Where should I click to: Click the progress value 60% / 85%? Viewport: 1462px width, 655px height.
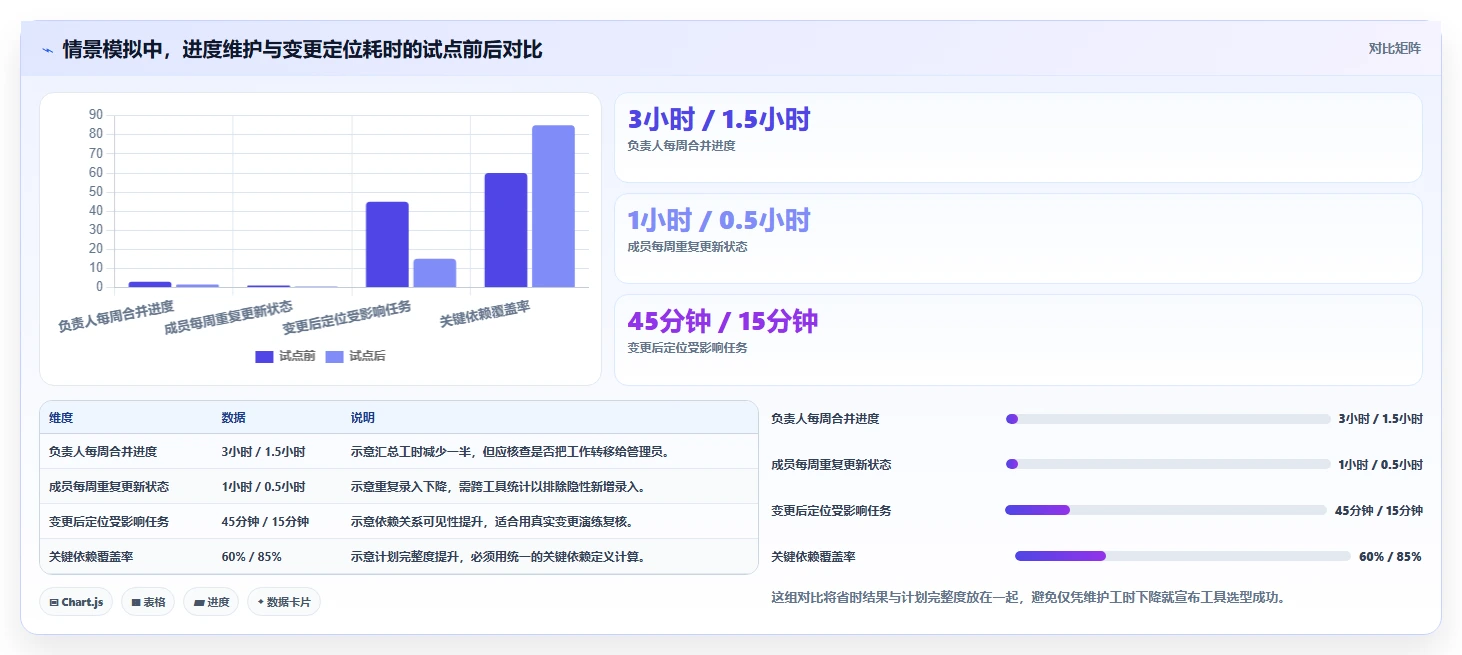[x=1390, y=557]
